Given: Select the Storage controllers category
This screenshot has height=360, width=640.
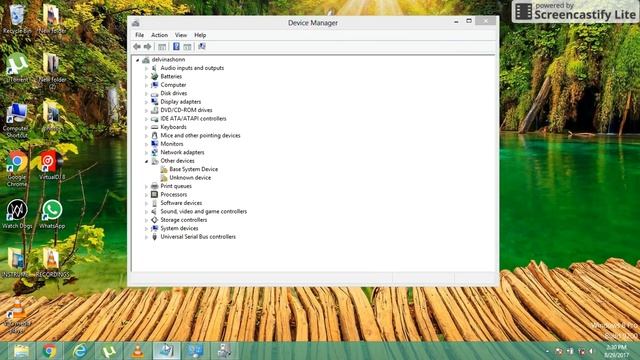Looking at the screenshot, I should tap(184, 220).
